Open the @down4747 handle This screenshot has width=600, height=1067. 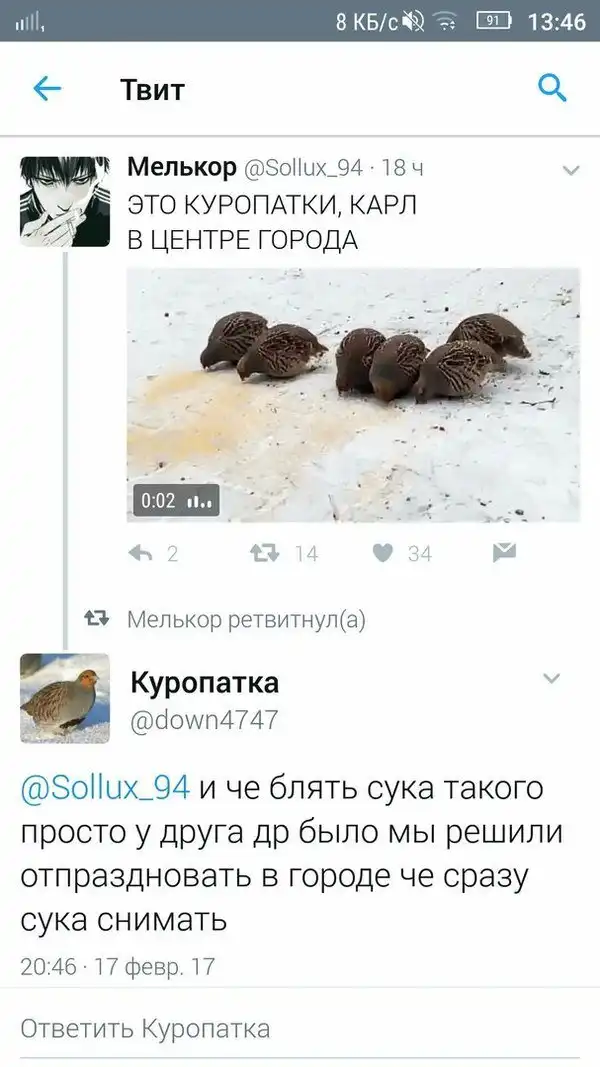pos(204,719)
